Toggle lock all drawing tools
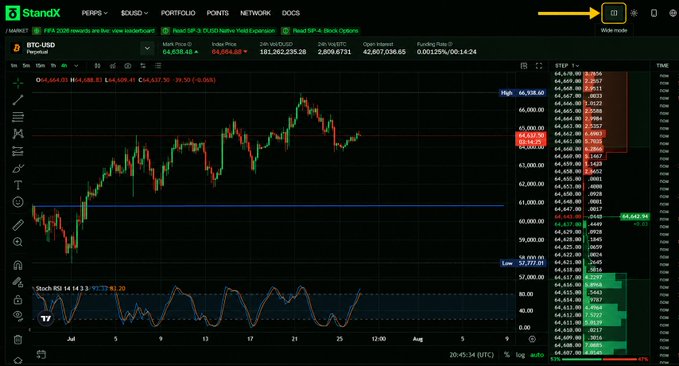Viewport: 679px width, 366px height. coord(18,299)
